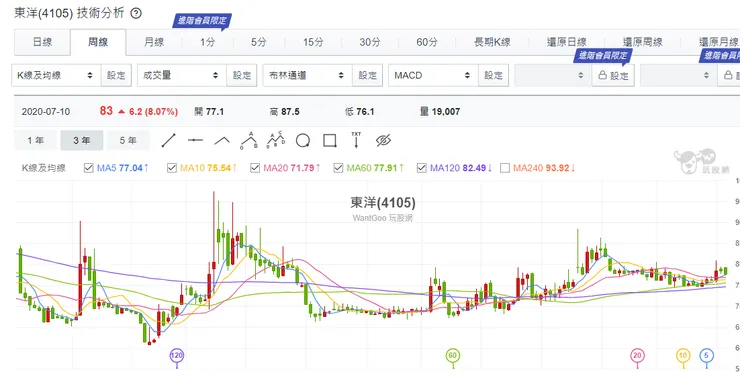Uncheck the MA5 moving average checkbox

coord(88,168)
